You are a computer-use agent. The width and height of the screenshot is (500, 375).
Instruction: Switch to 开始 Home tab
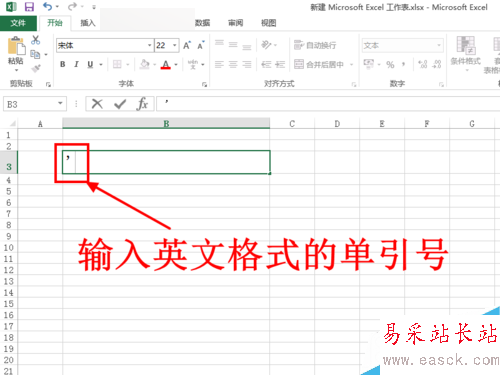coord(55,23)
